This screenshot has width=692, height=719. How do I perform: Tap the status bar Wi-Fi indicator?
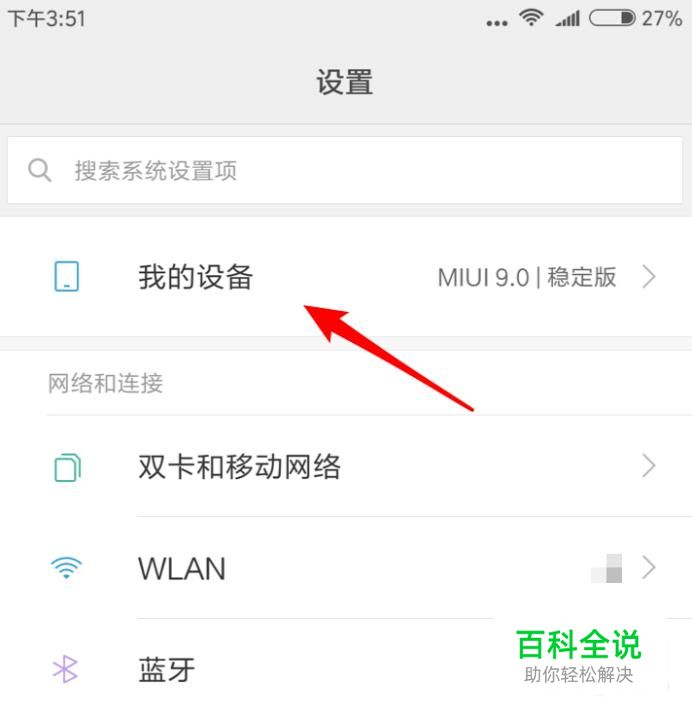(531, 18)
